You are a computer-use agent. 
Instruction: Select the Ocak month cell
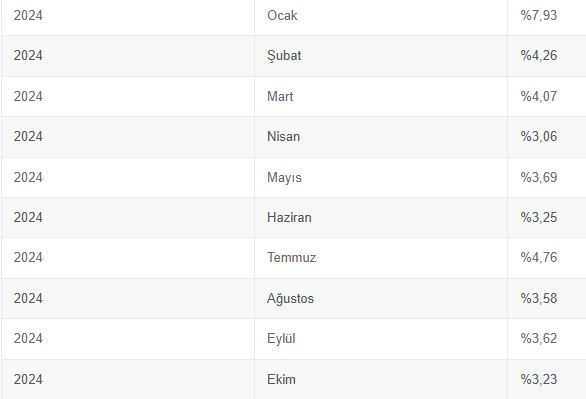381,16
